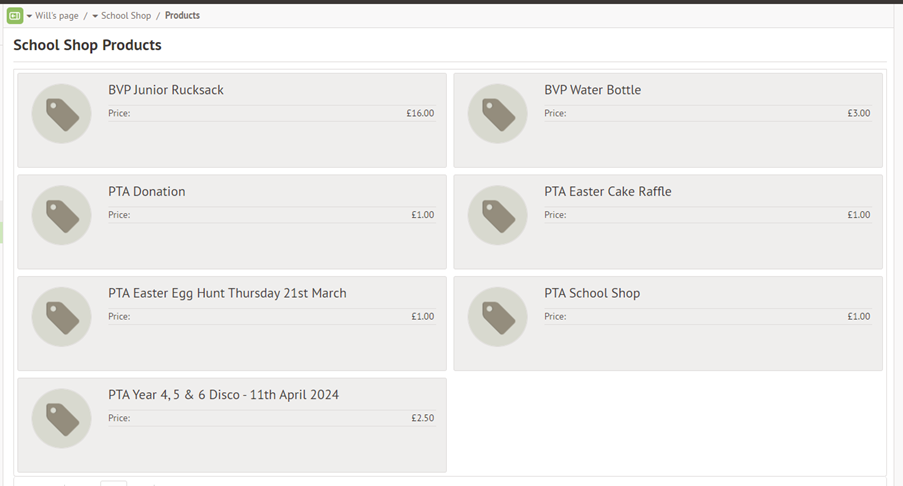Open the BVP Water Bottle product title
903x486 pixels.
[x=593, y=90]
